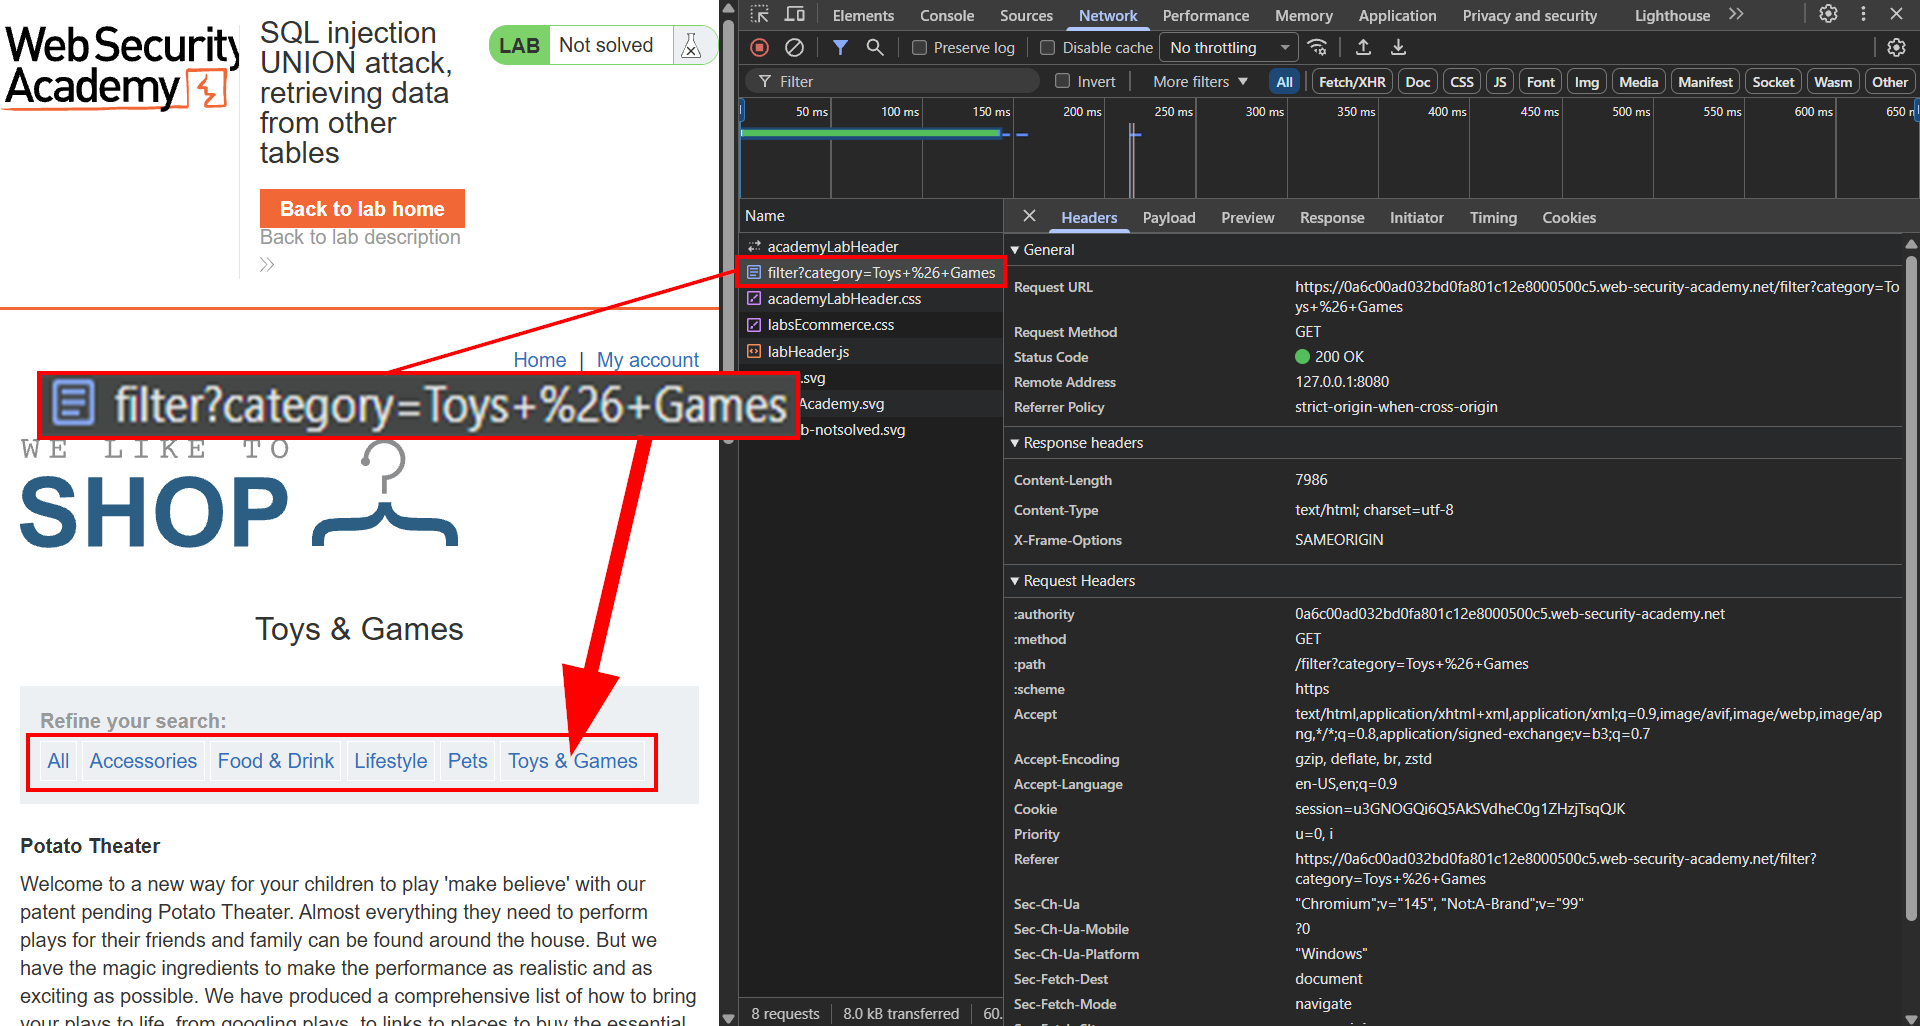Screen dimensions: 1920x1026
Task: Open network conditions wifi icon
Action: pos(1318,47)
